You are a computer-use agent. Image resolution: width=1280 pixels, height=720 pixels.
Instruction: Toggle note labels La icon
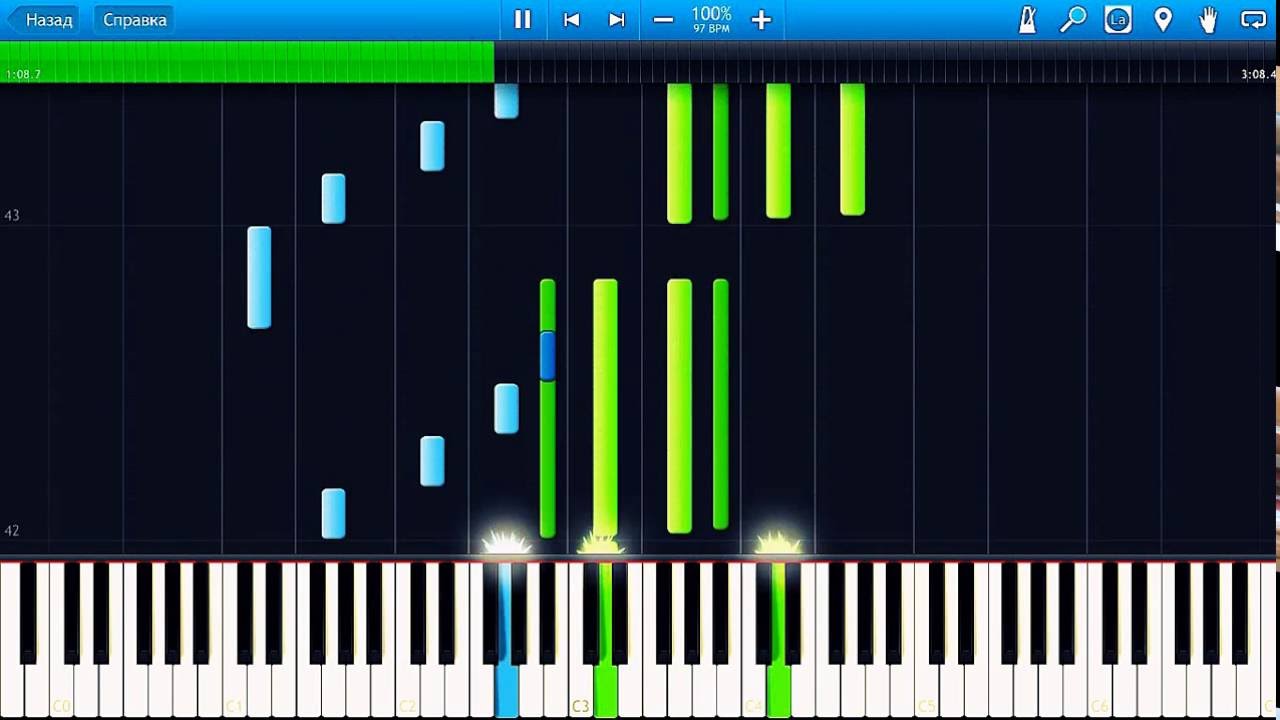tap(1118, 19)
